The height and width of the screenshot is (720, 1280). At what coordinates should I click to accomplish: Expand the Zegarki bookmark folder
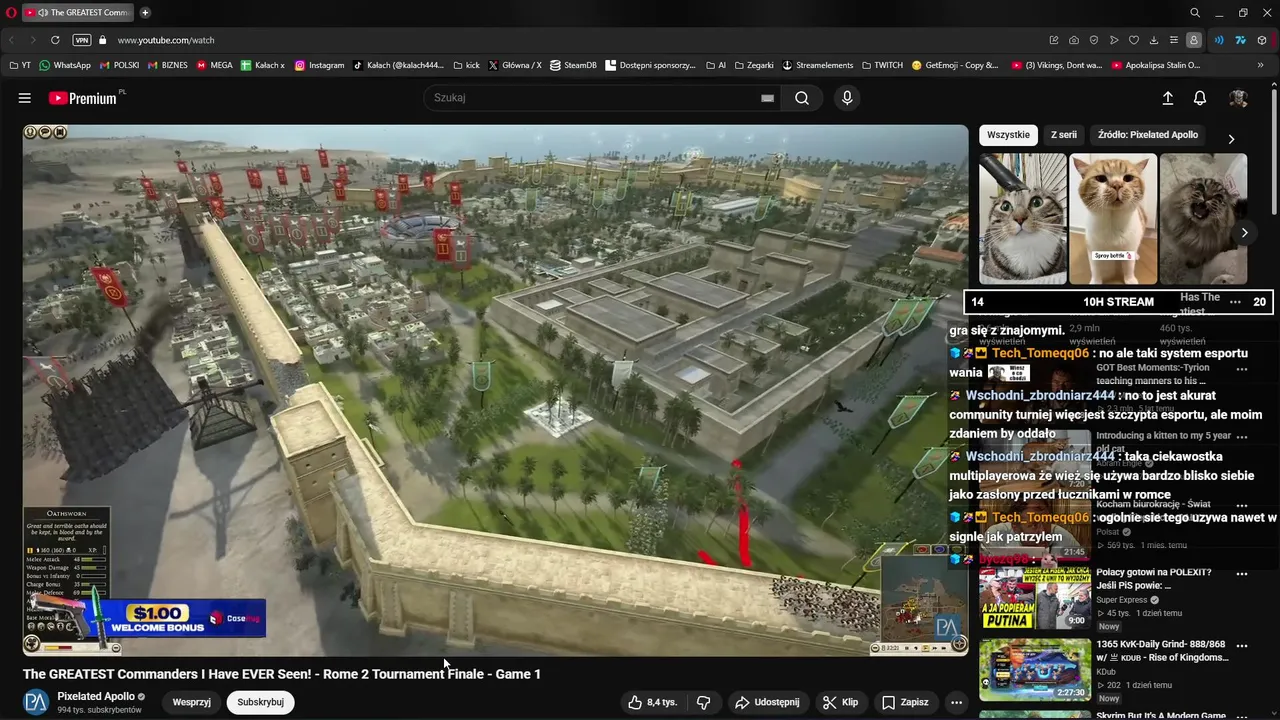pos(754,65)
